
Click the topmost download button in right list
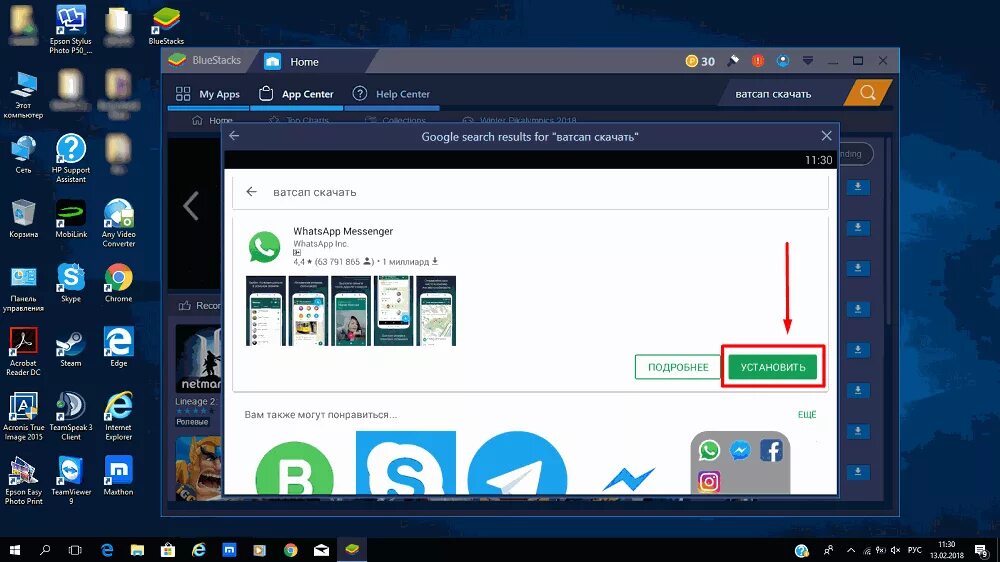tap(858, 186)
